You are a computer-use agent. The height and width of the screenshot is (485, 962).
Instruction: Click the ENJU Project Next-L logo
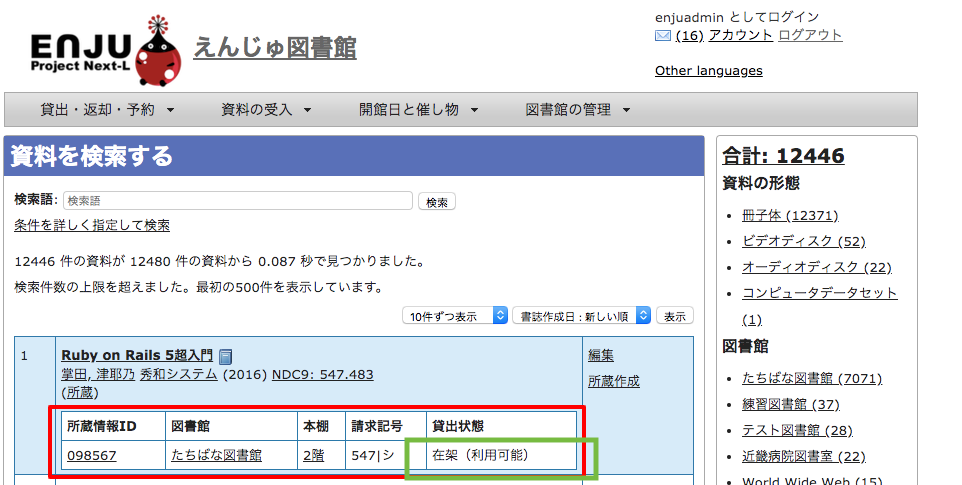coord(106,52)
